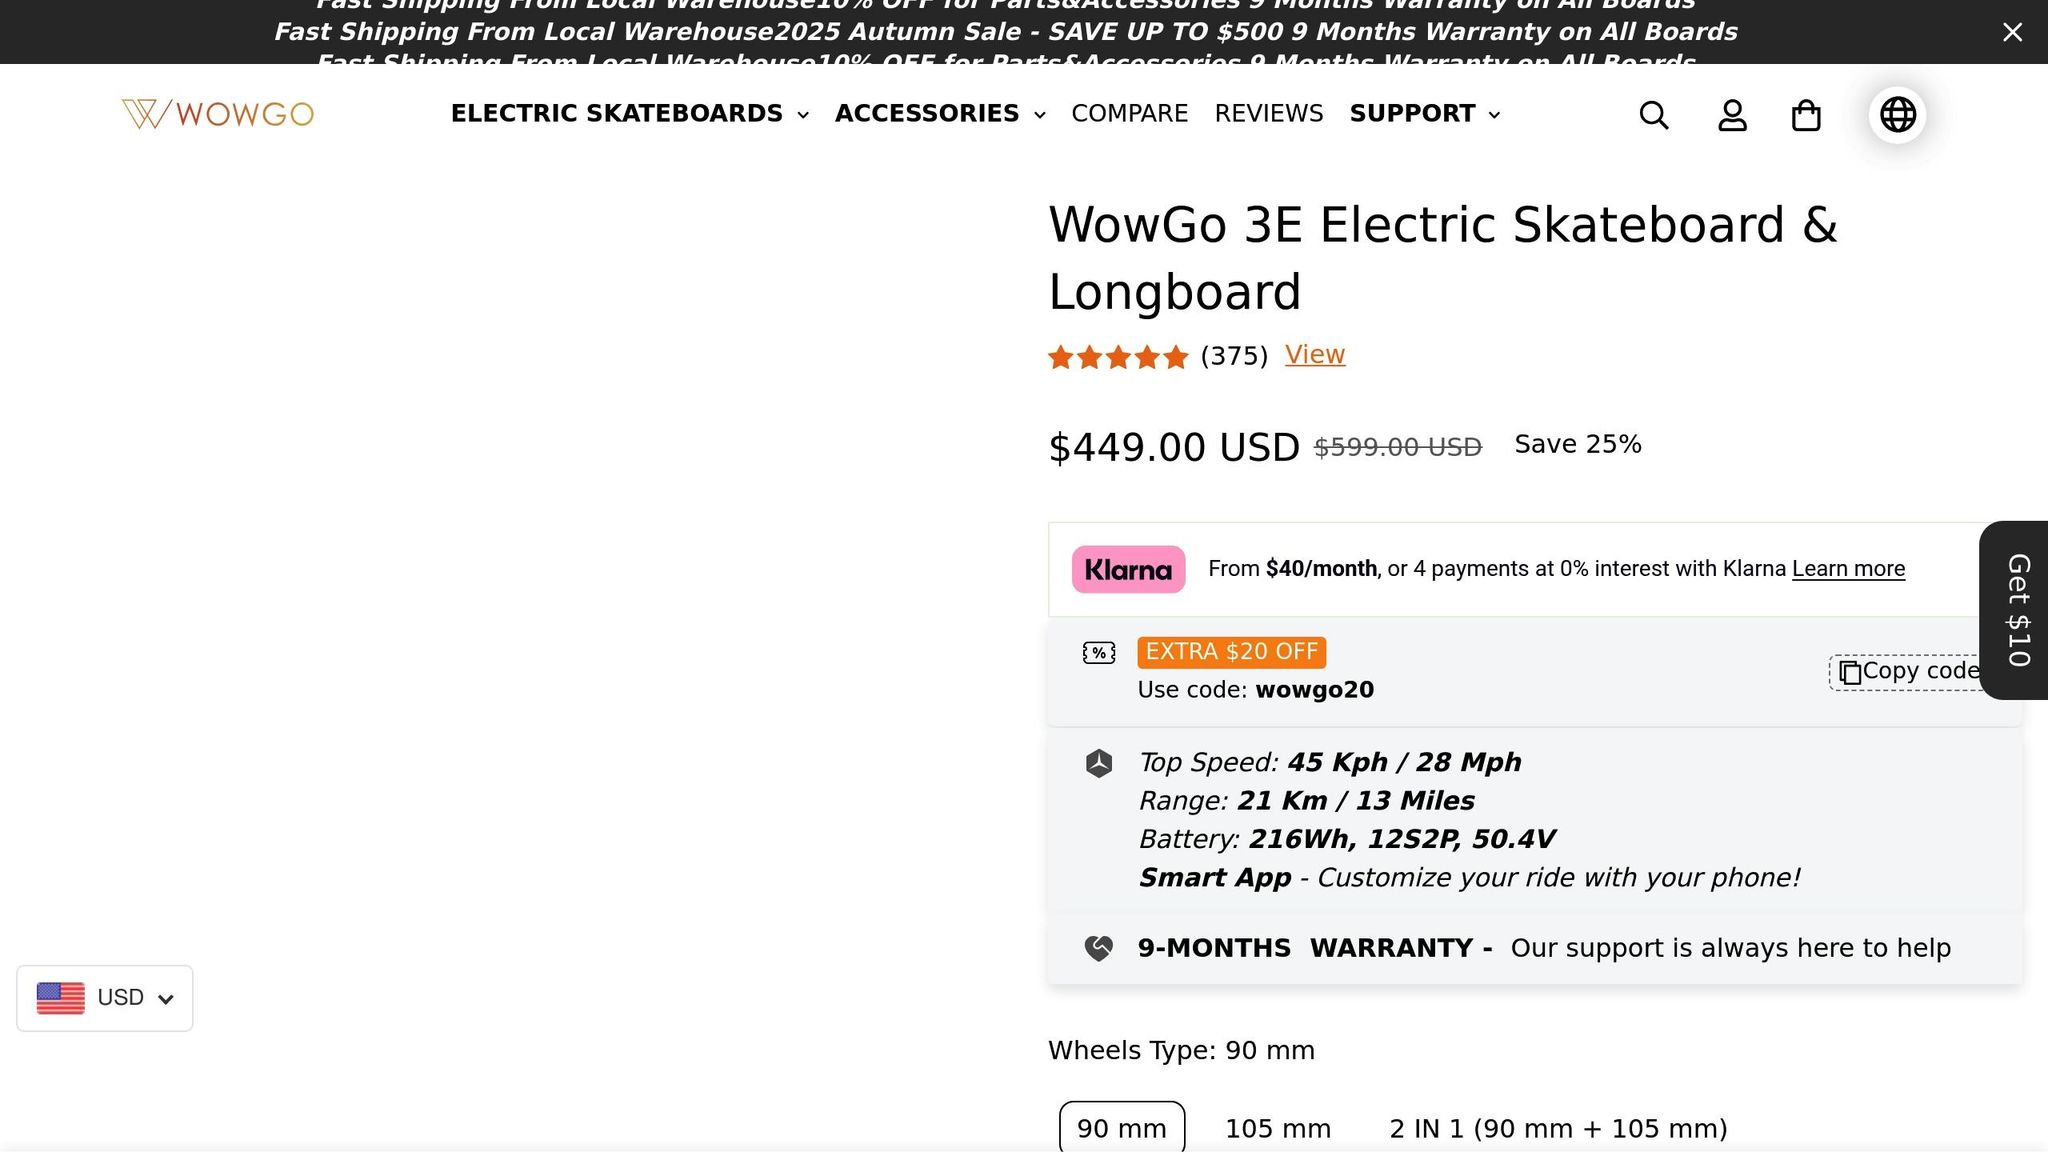Click the pink Klarna badge
Image resolution: width=2048 pixels, height=1152 pixels.
coord(1128,568)
